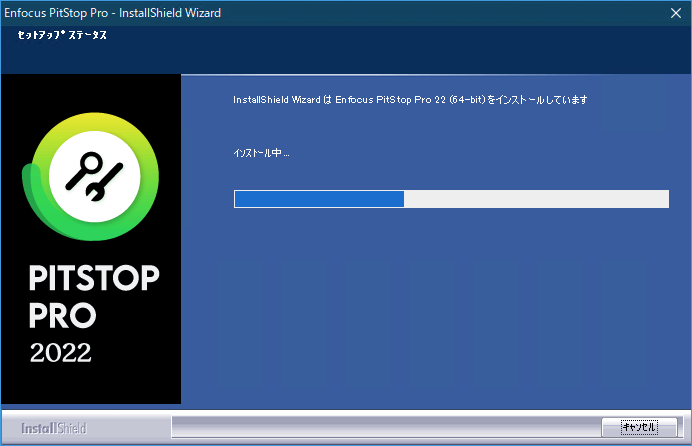
Task: Click the キャンセル button
Action: click(639, 427)
